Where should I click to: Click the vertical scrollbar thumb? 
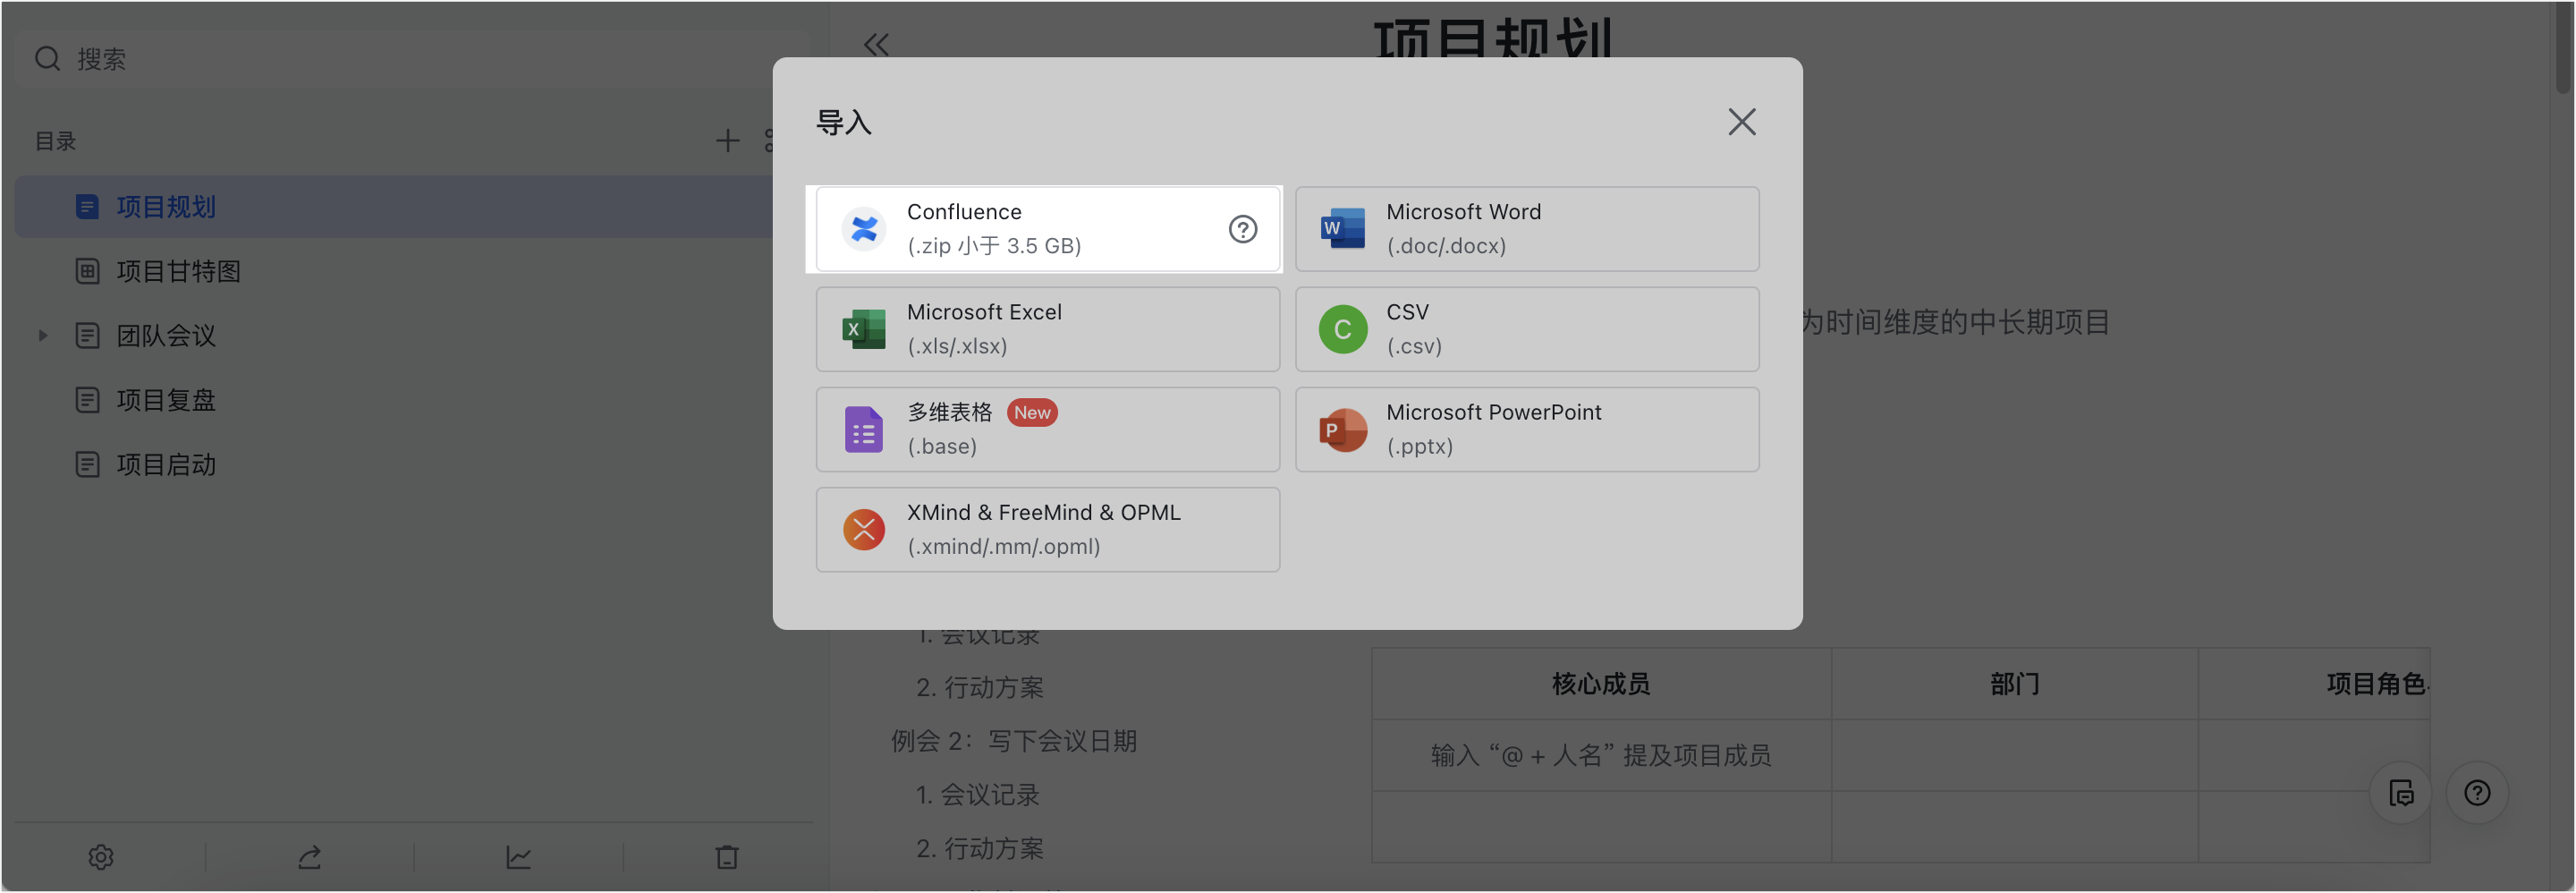coord(2562,48)
